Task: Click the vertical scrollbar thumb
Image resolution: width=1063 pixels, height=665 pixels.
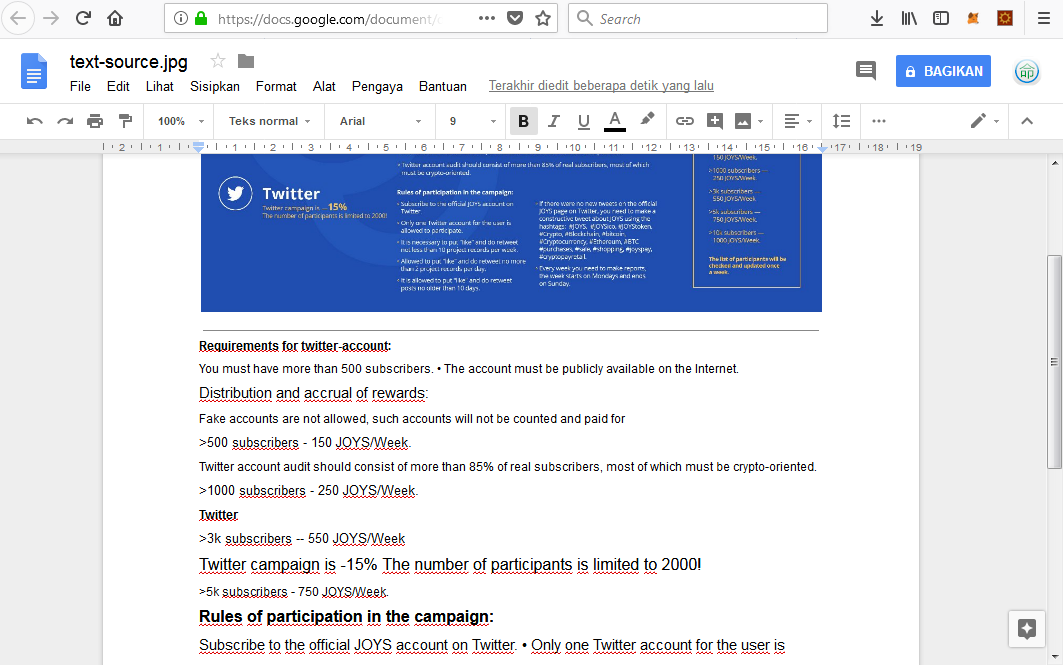Action: [1054, 361]
